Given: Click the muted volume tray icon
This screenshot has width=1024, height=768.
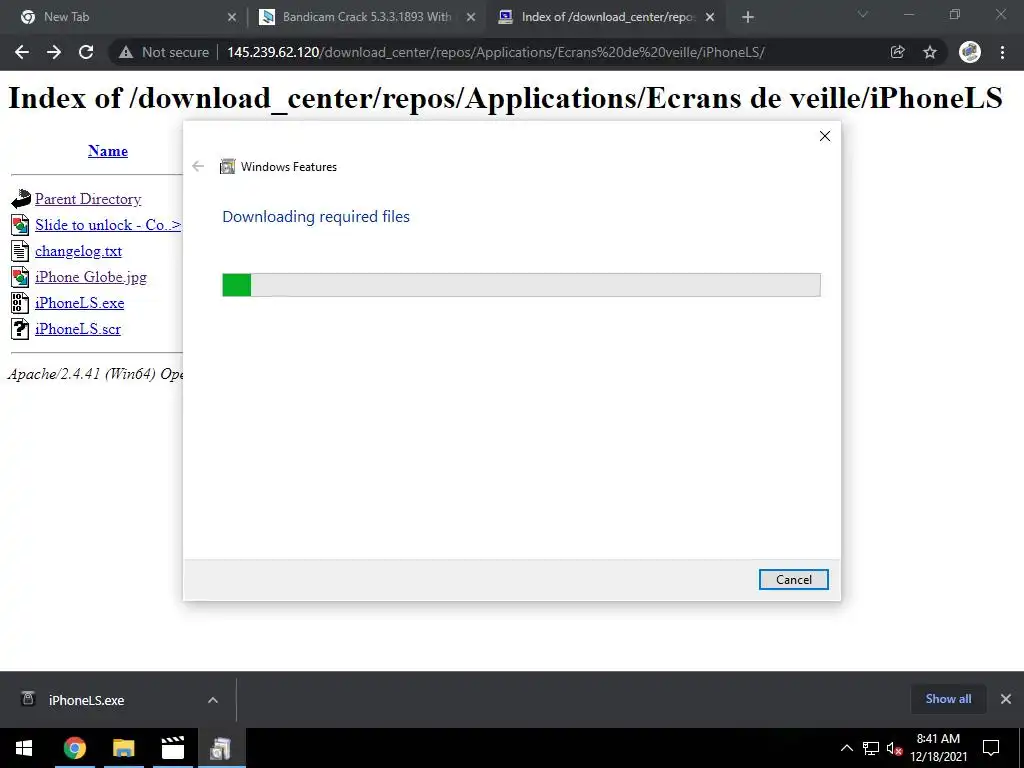Looking at the screenshot, I should coord(894,748).
